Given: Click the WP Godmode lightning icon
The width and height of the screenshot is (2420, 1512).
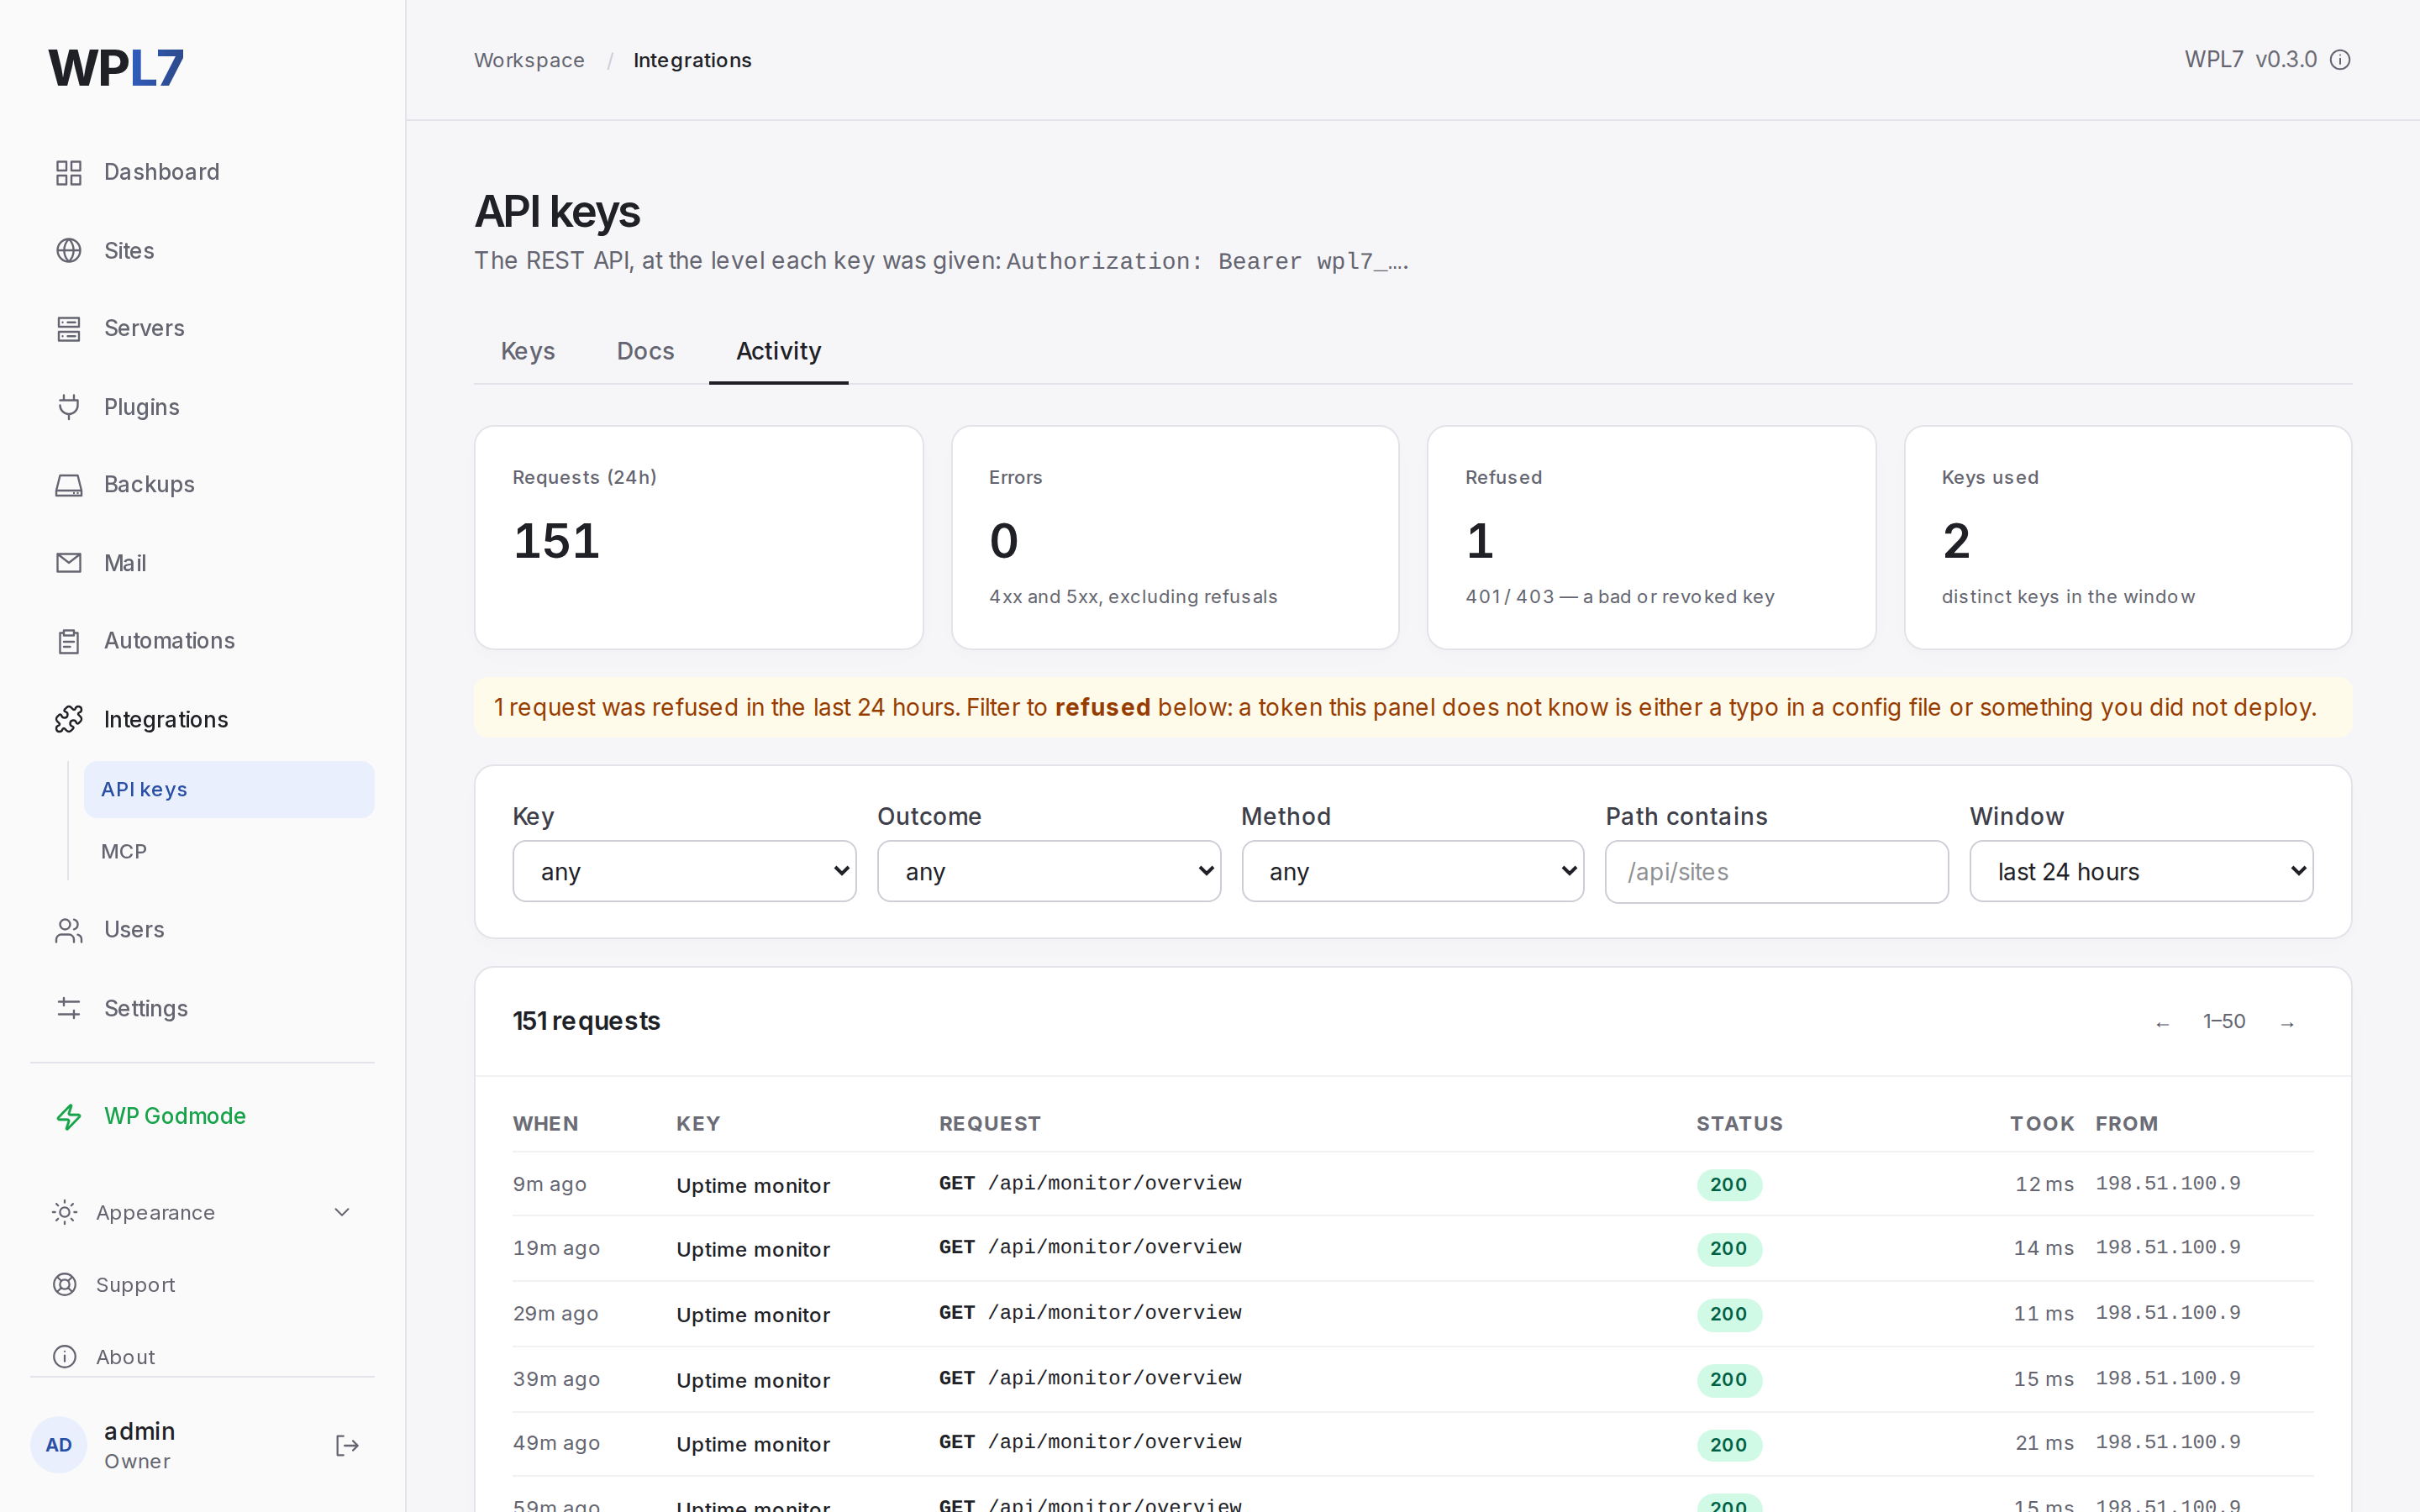Looking at the screenshot, I should tap(68, 1116).
